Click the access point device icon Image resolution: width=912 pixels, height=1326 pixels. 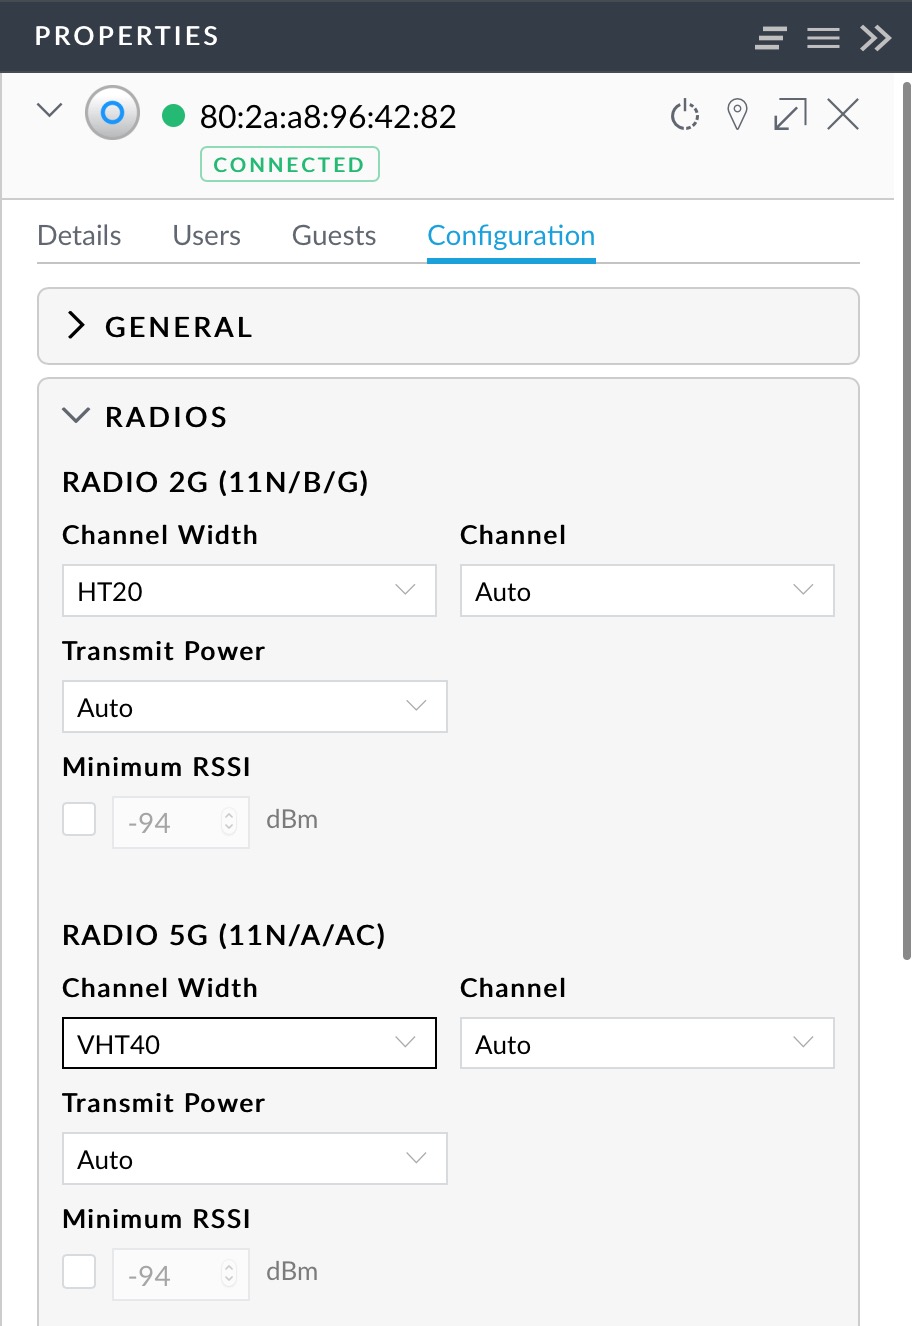[x=112, y=113]
